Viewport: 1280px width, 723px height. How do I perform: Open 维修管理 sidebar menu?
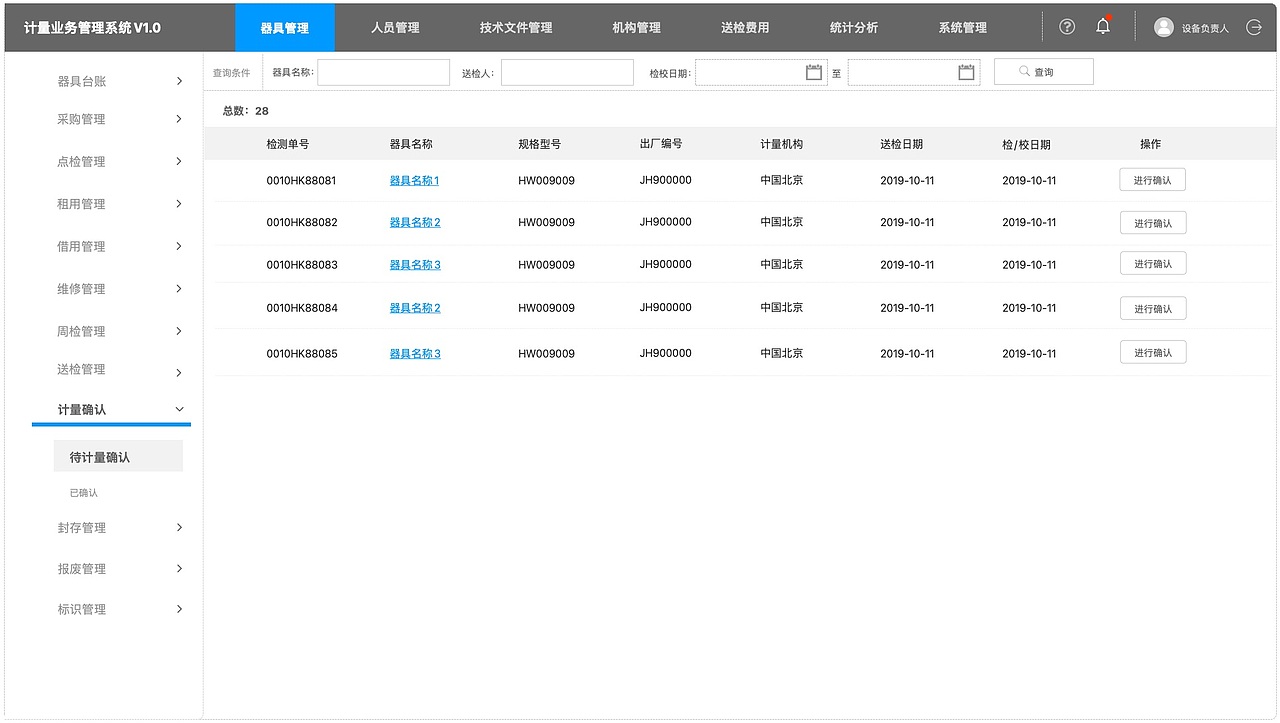(81, 289)
